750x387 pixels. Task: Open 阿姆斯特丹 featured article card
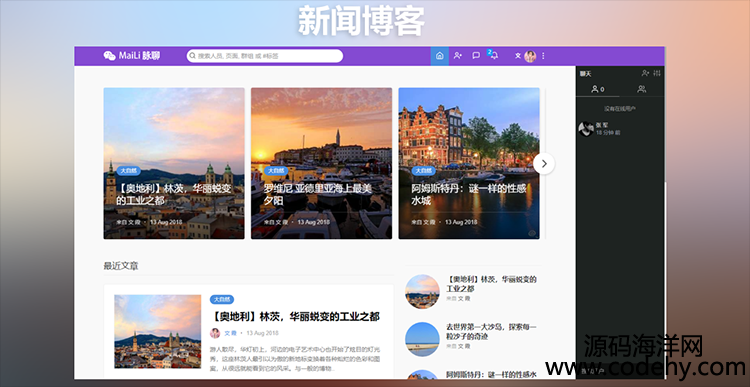point(469,163)
